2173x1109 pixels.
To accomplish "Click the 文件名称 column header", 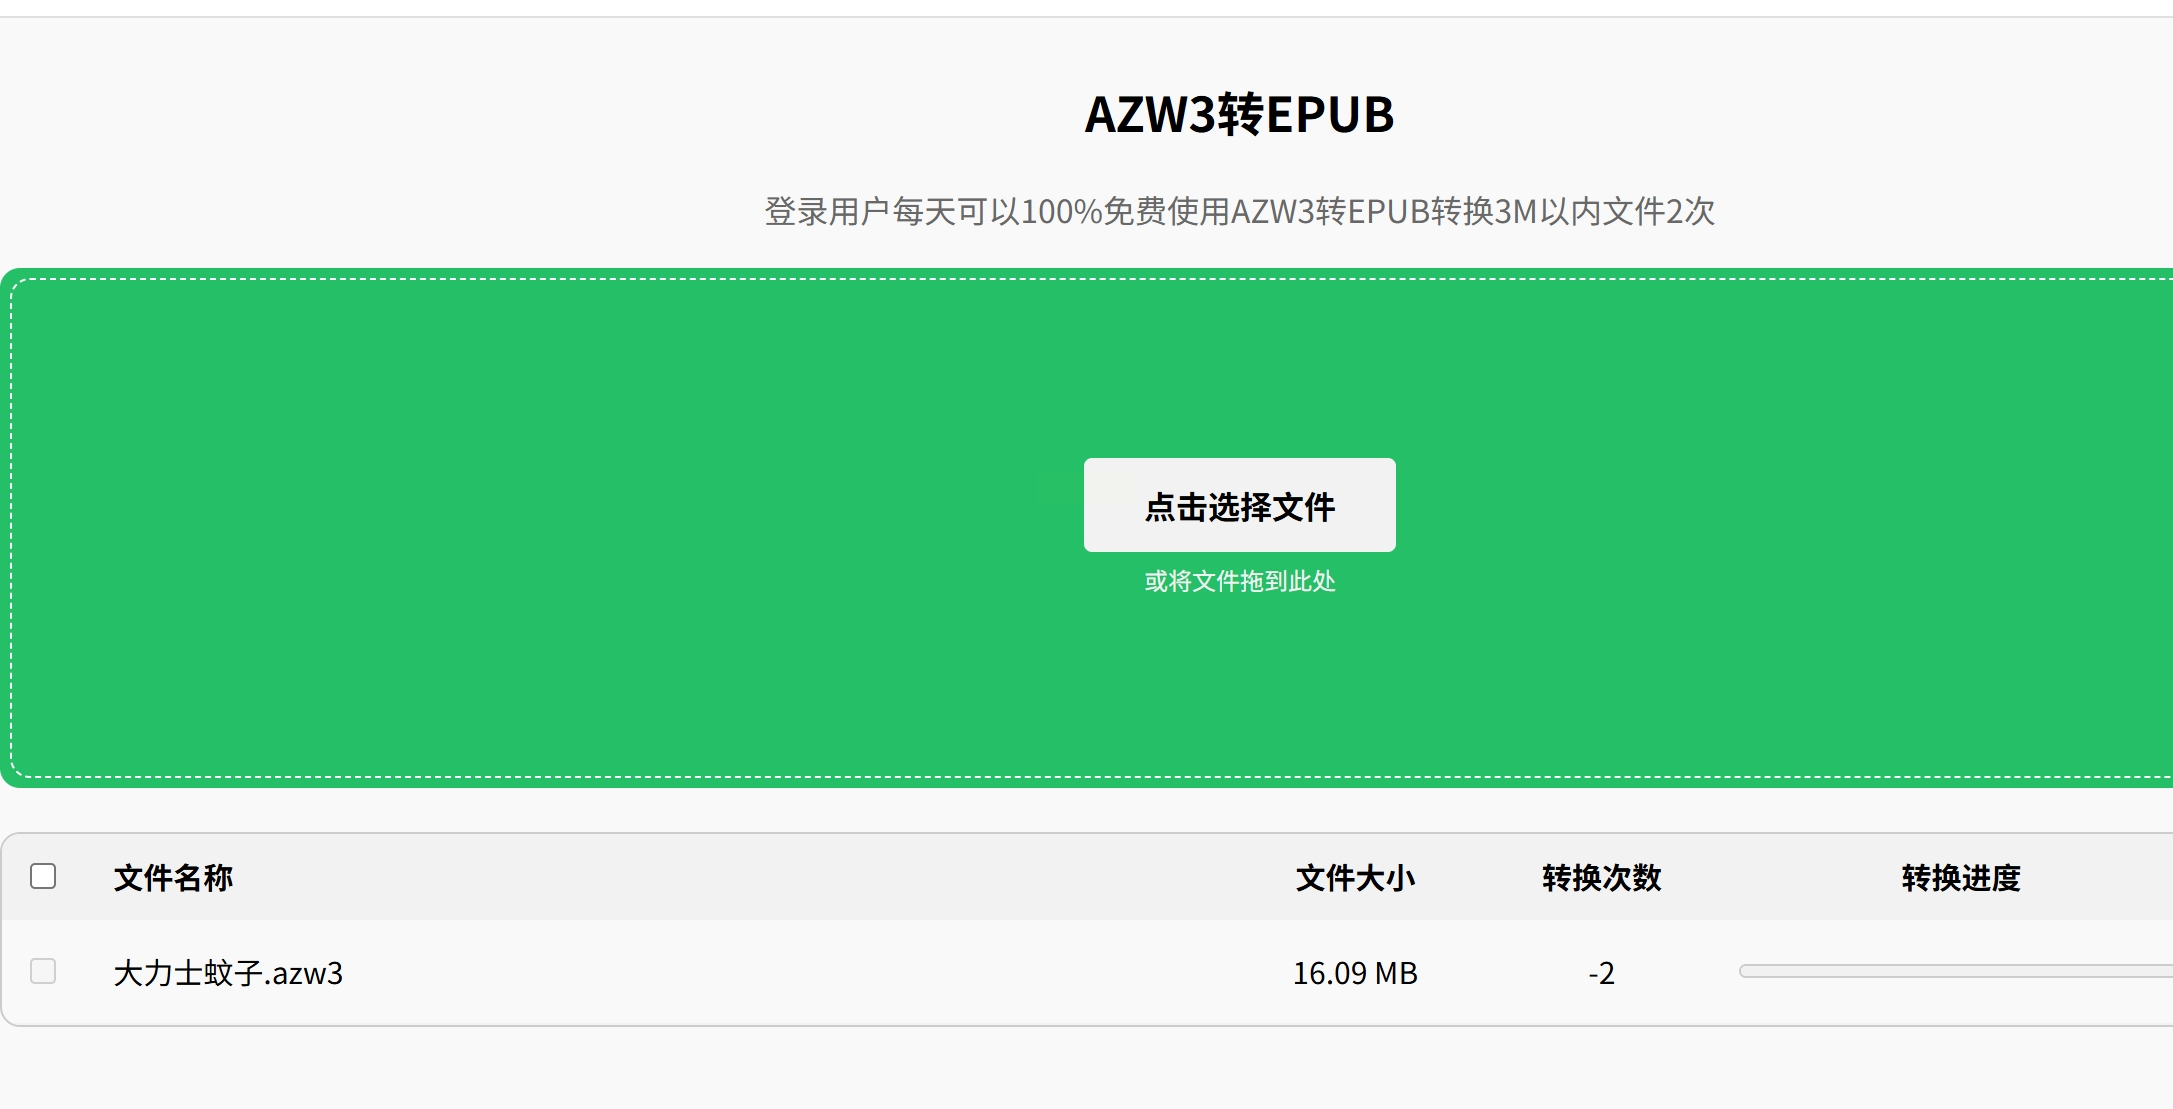I will click(173, 878).
